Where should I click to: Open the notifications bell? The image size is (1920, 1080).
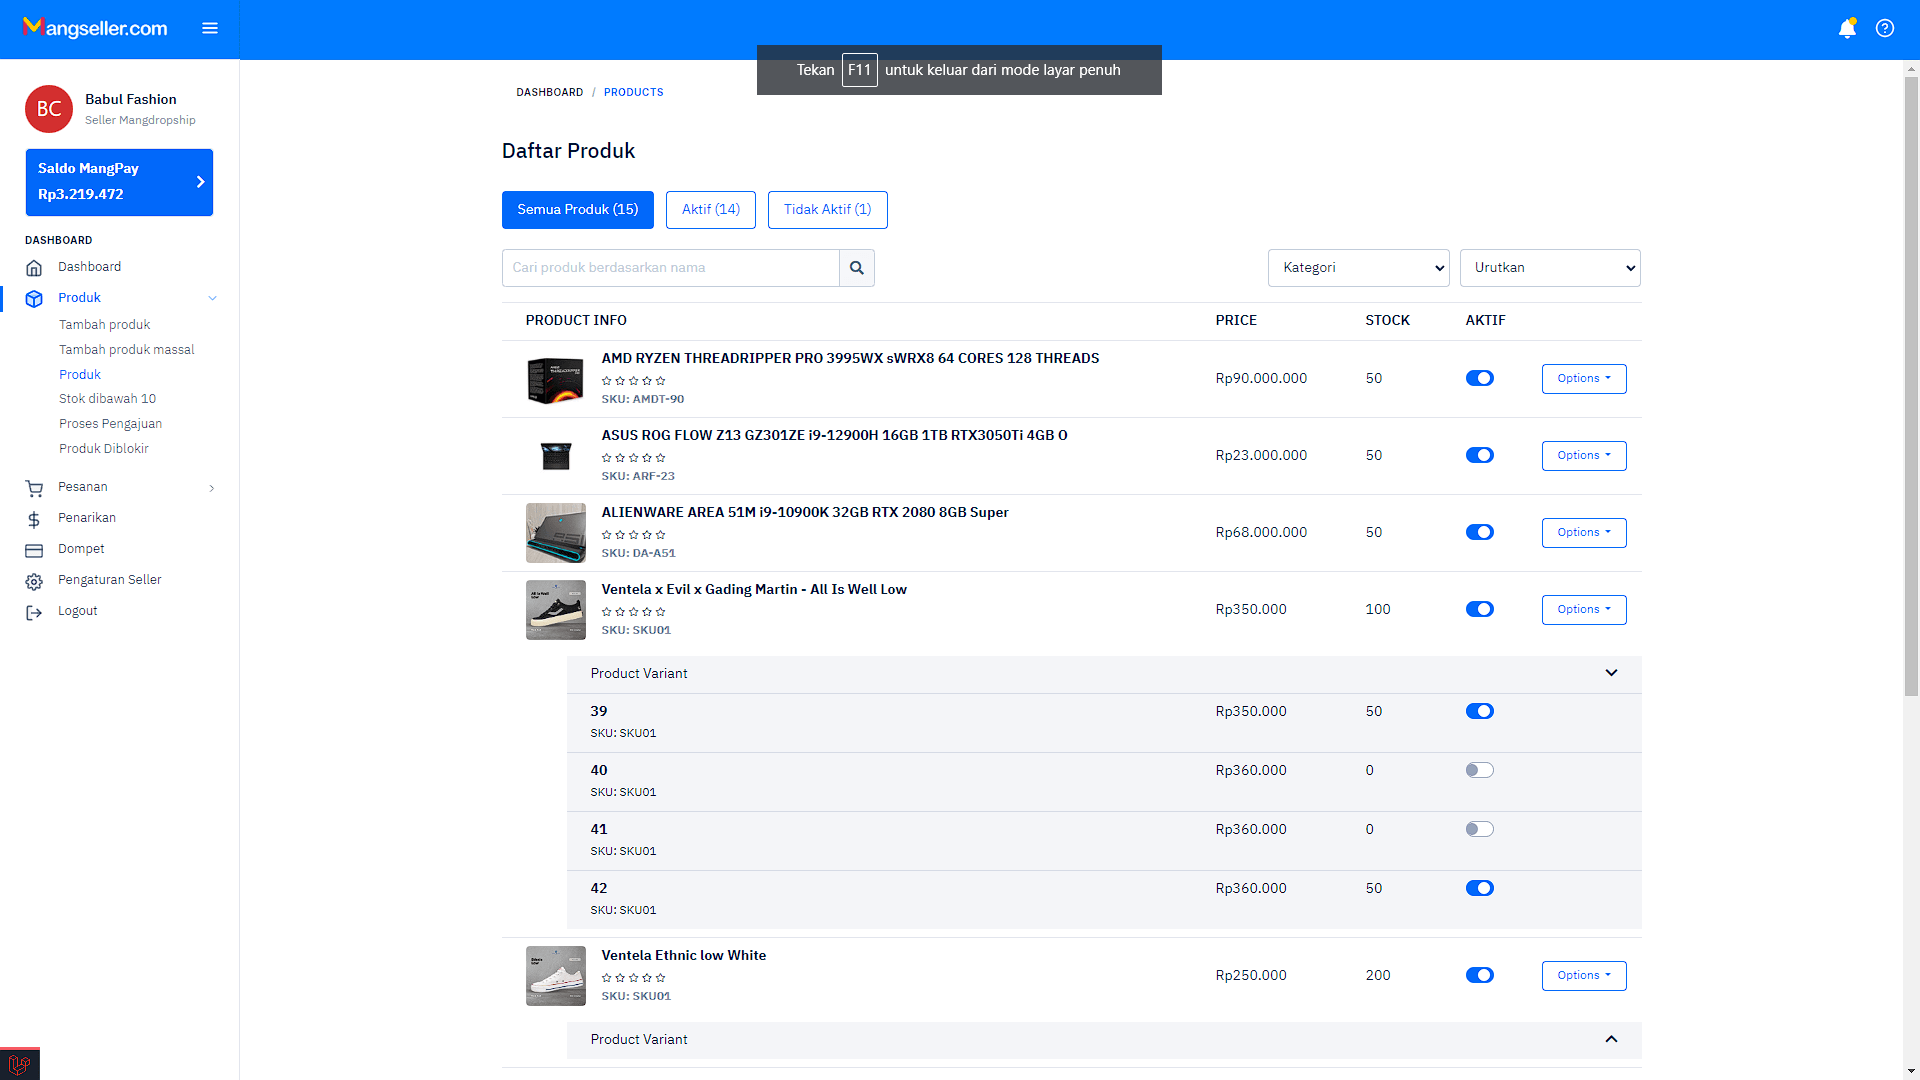1847,28
